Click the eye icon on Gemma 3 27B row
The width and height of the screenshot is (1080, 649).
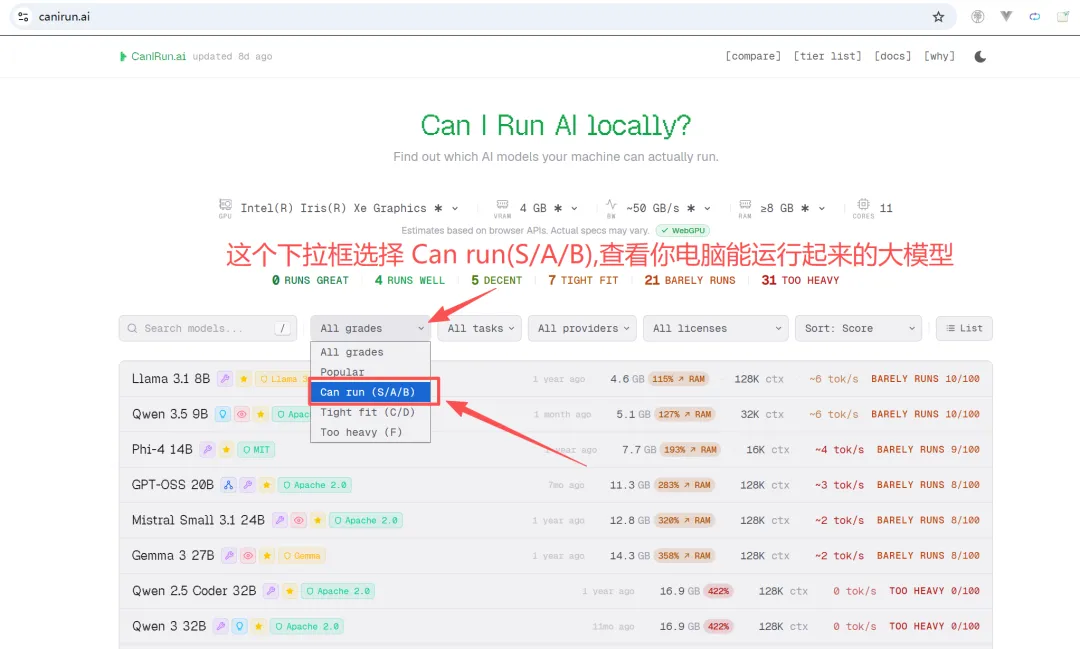coord(248,556)
